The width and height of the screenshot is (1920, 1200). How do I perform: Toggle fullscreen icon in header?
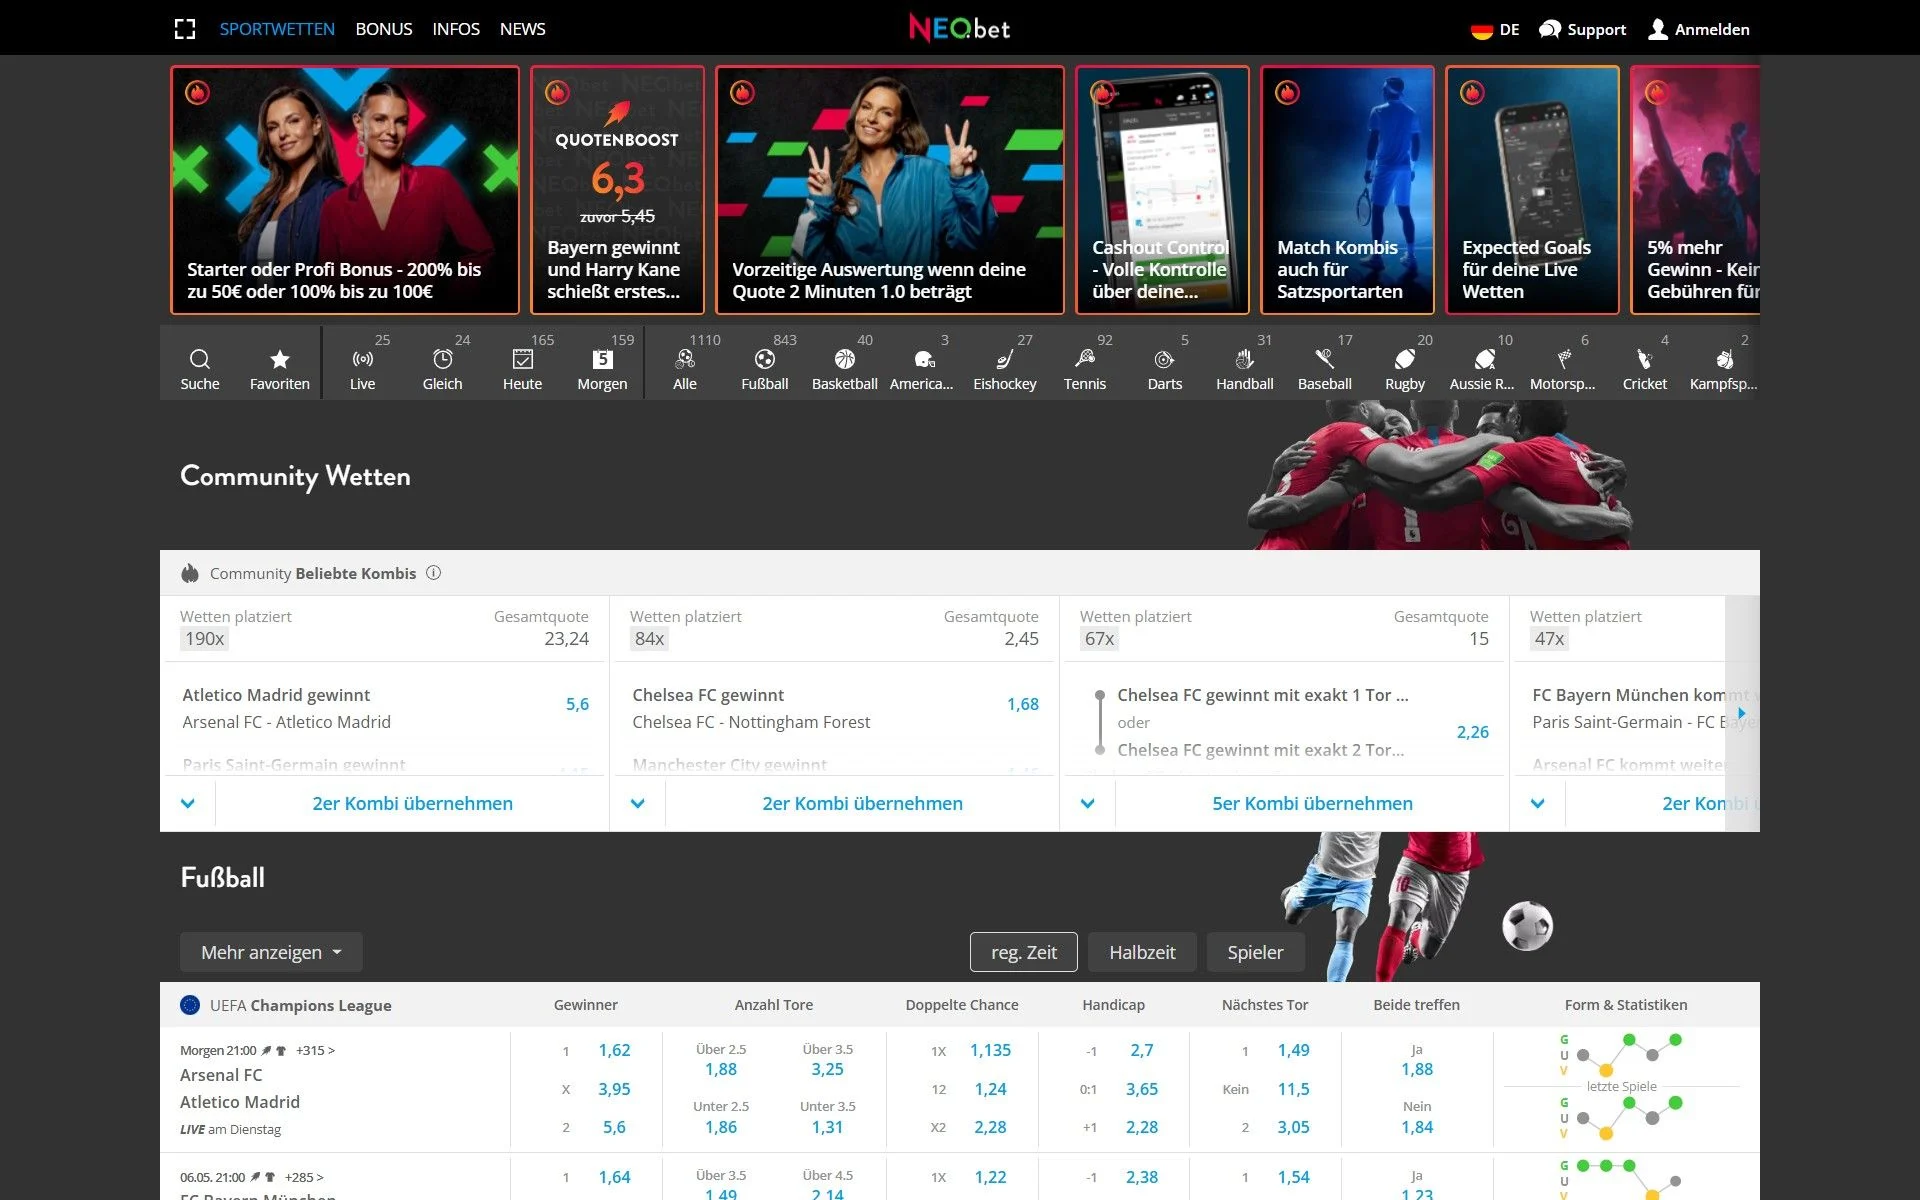[185, 29]
